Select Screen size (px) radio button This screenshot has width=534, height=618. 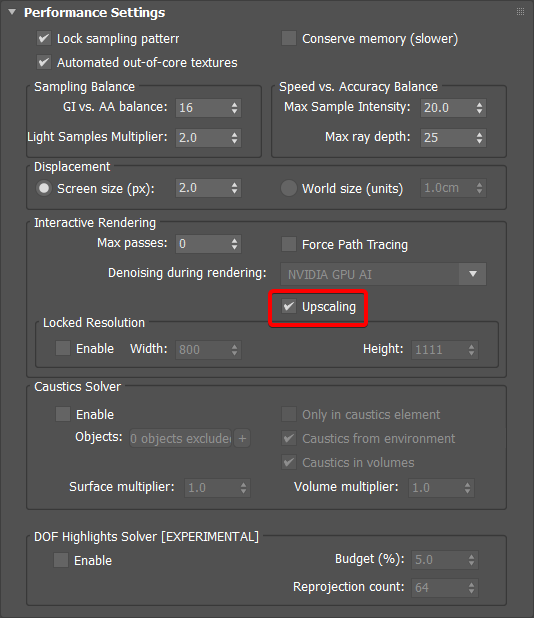pyautogui.click(x=44, y=188)
